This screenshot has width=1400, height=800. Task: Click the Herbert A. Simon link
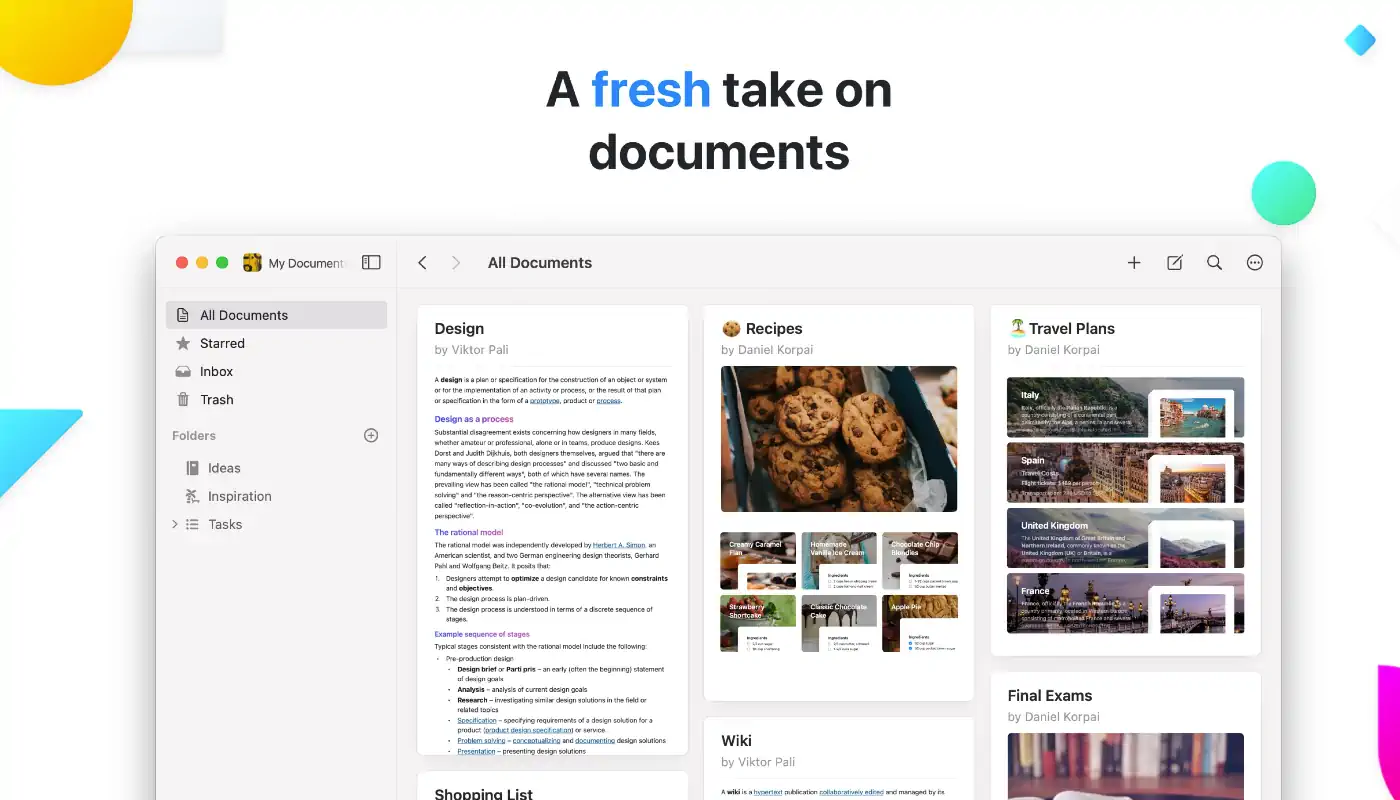pyautogui.click(x=619, y=545)
